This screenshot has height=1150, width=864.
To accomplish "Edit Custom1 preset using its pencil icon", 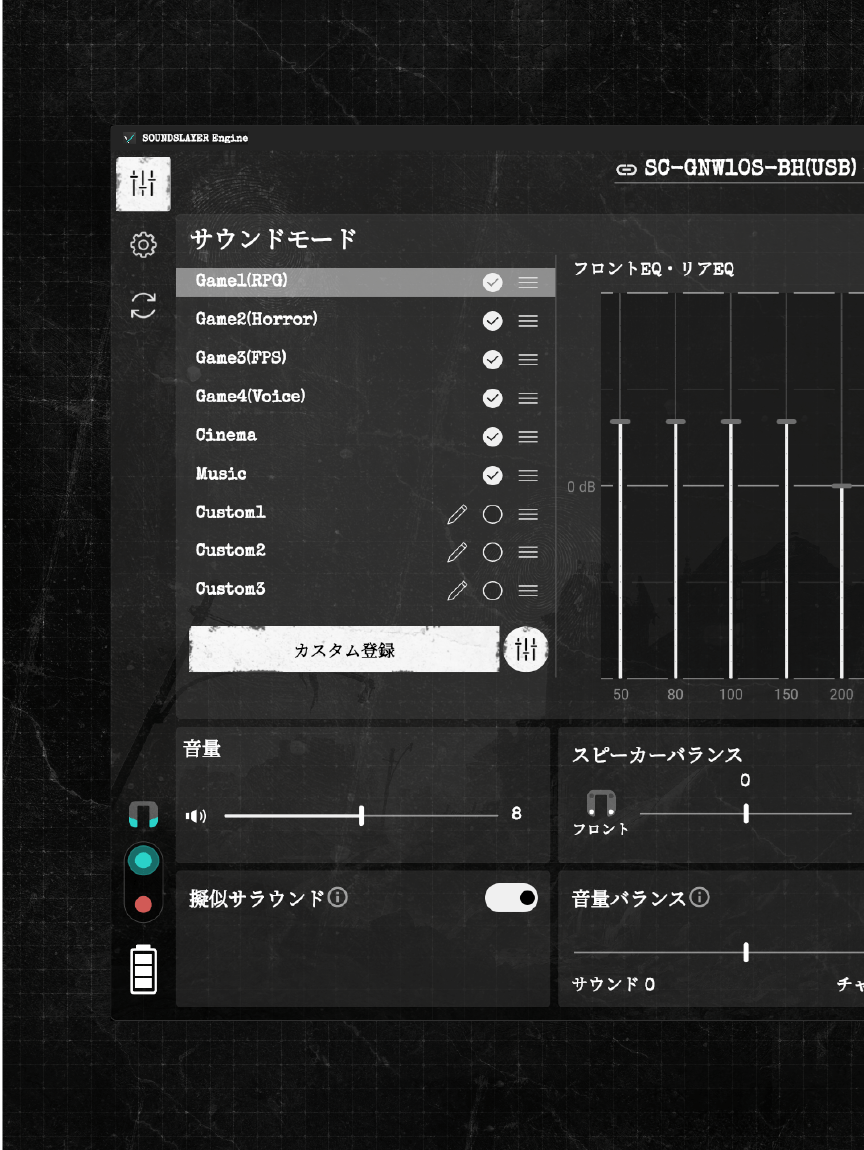I will tap(457, 513).
